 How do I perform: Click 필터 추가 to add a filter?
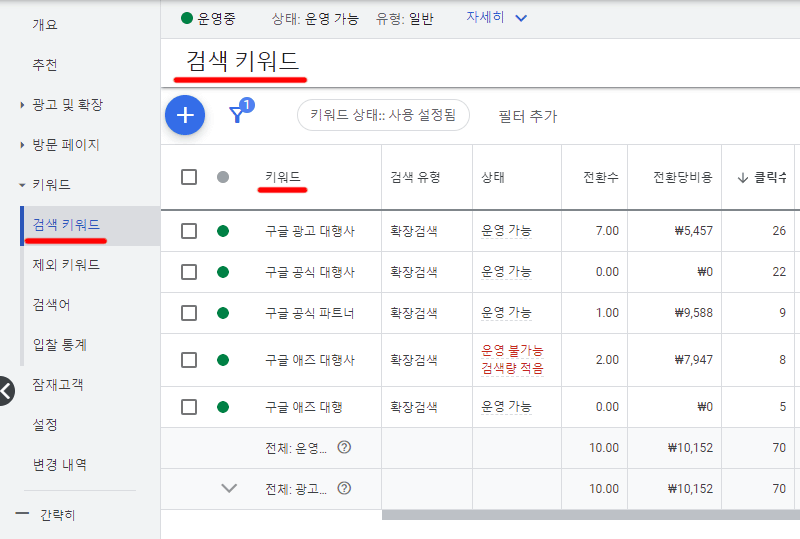click(528, 116)
